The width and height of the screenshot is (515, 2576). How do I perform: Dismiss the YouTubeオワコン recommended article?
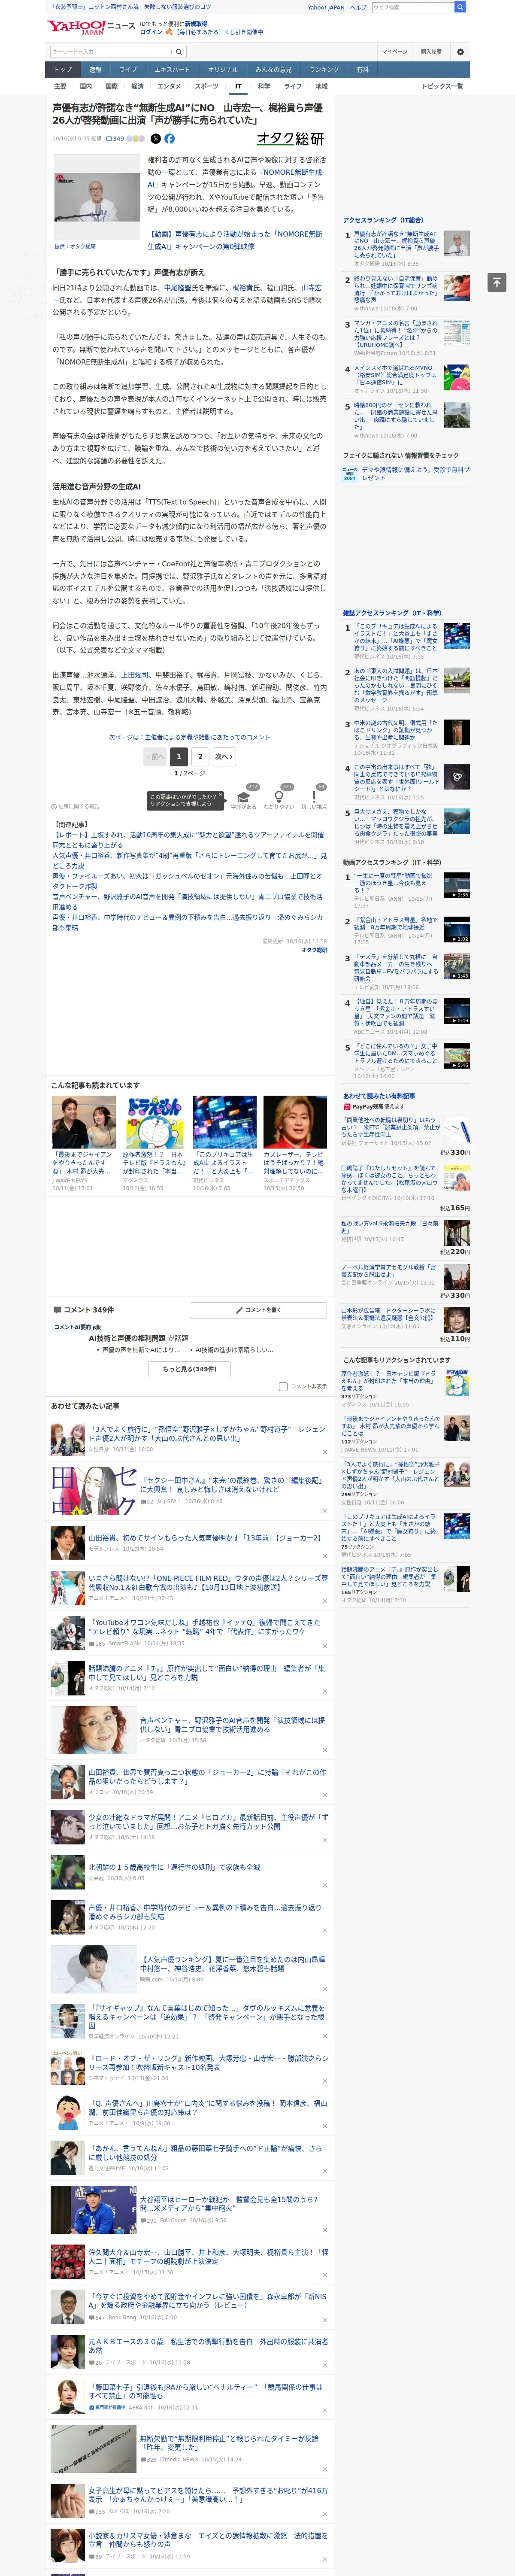pyautogui.click(x=324, y=1646)
